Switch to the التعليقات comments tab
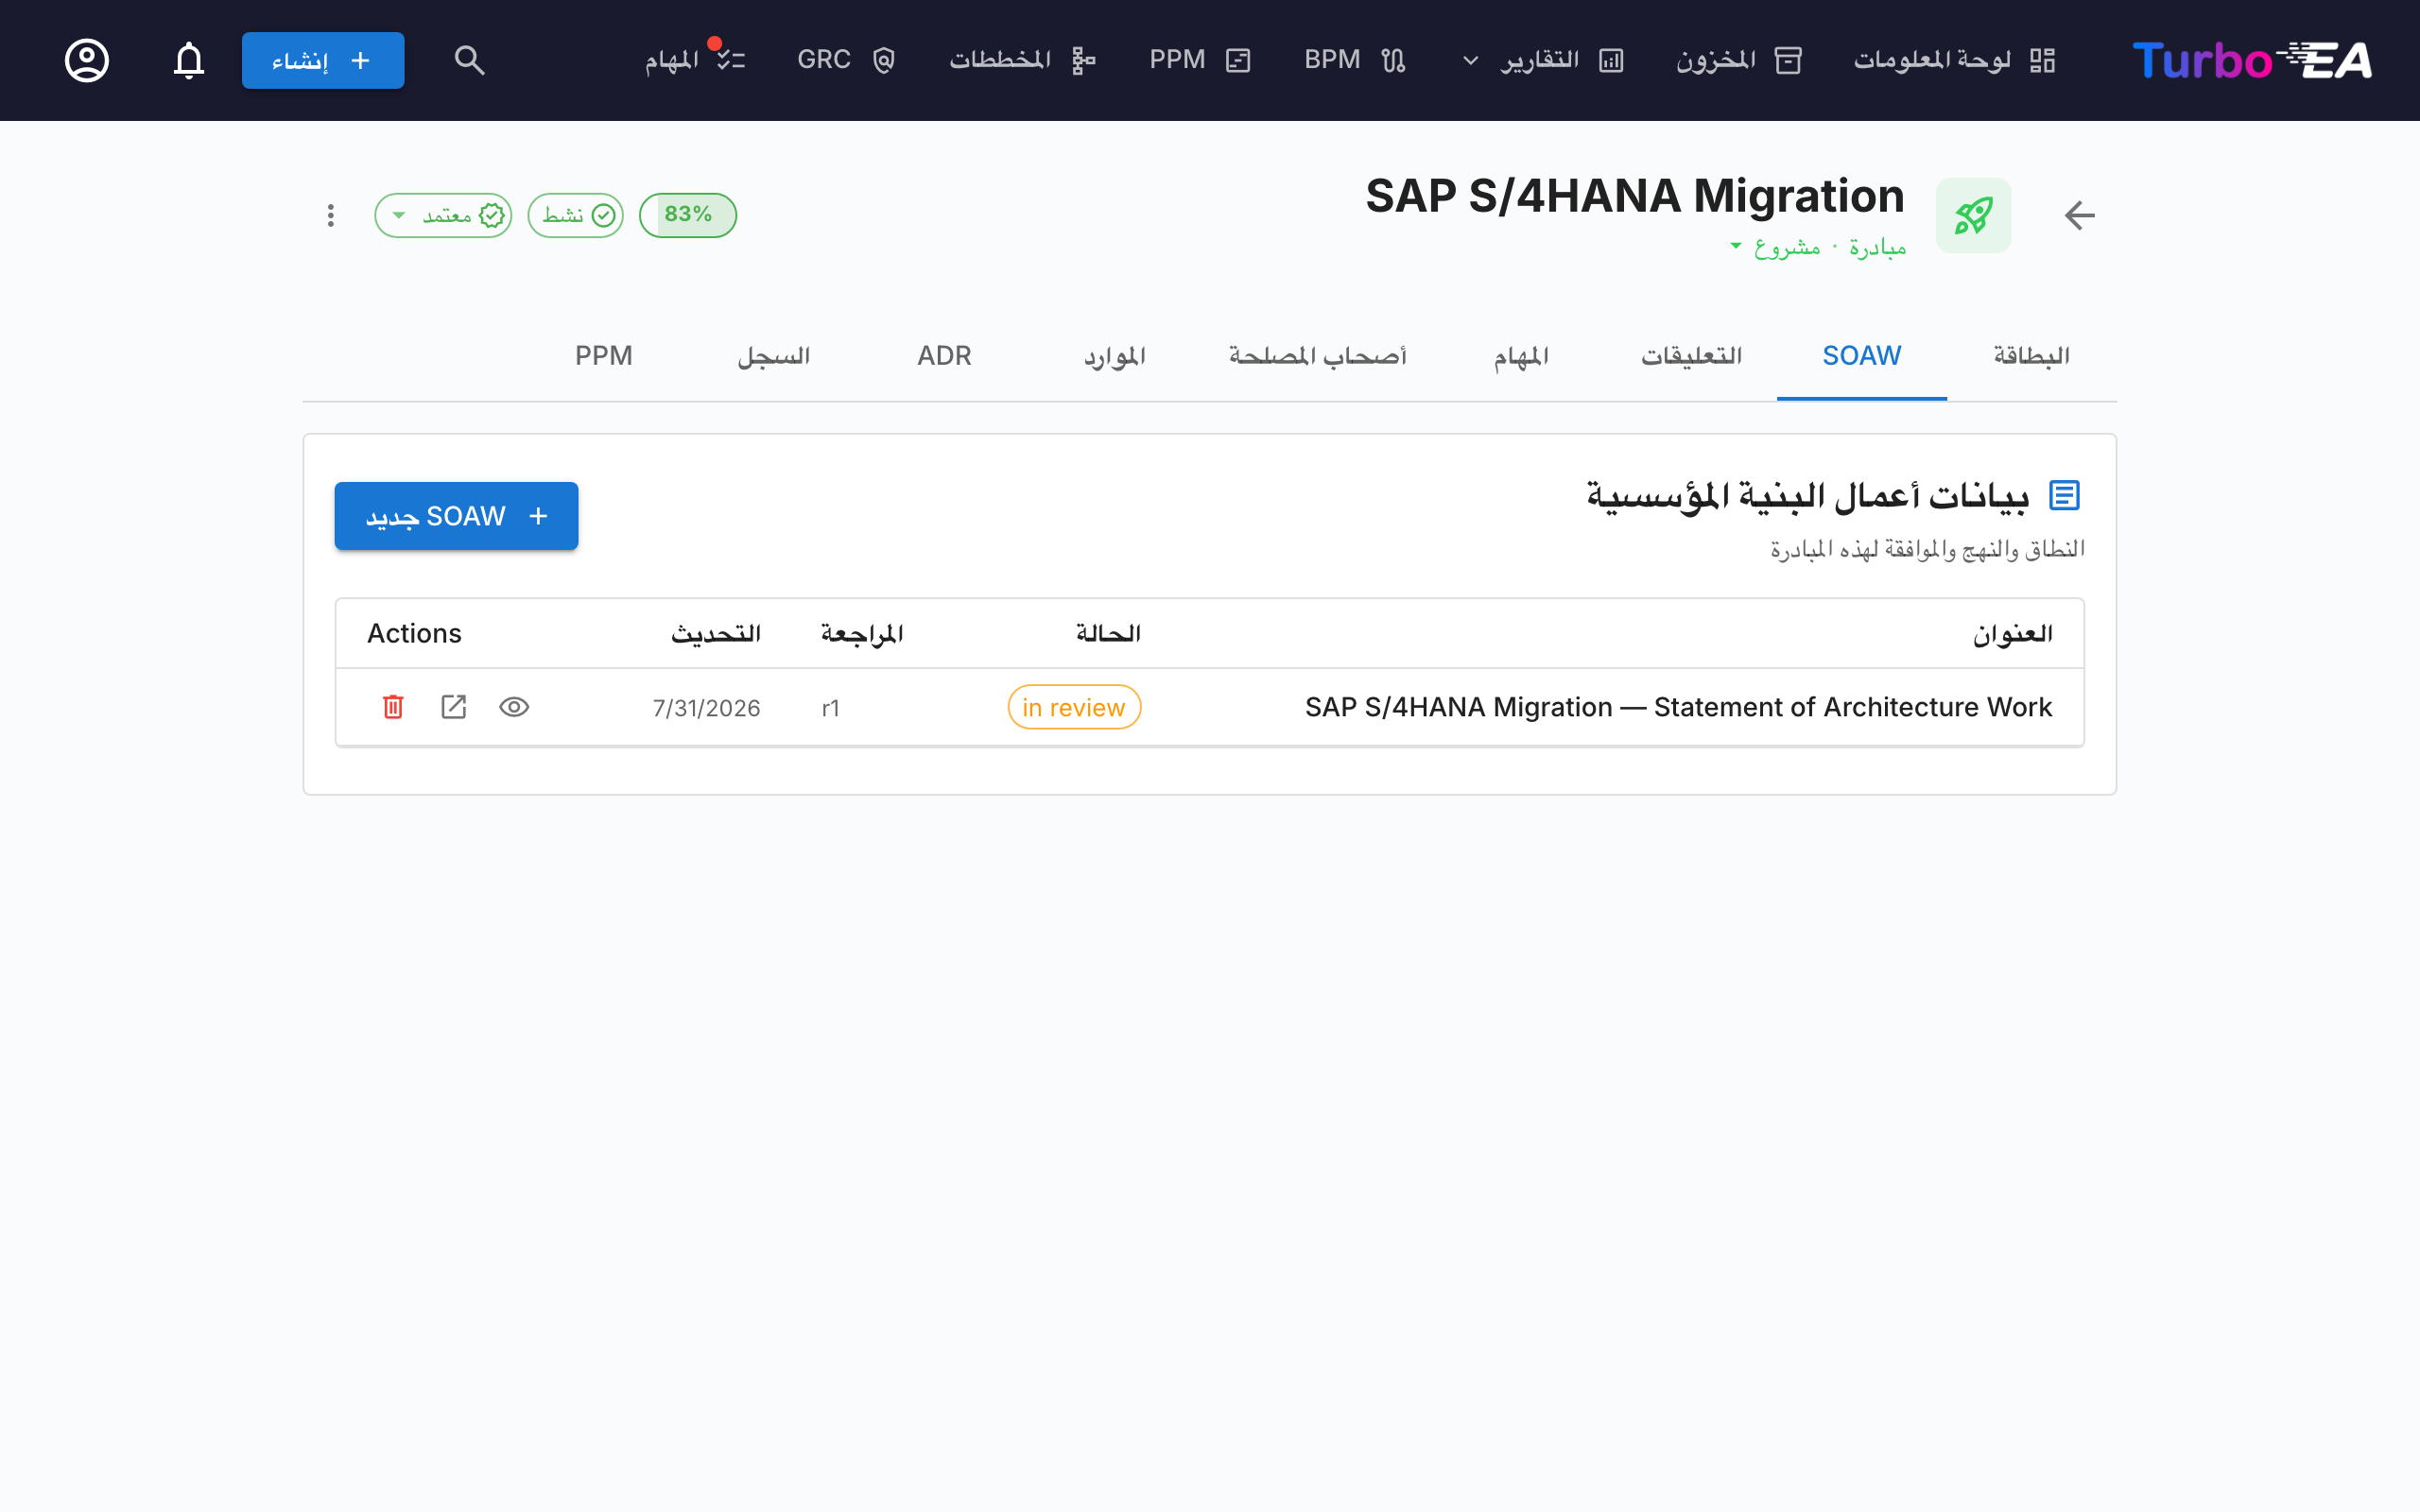The image size is (2420, 1512). point(1691,356)
